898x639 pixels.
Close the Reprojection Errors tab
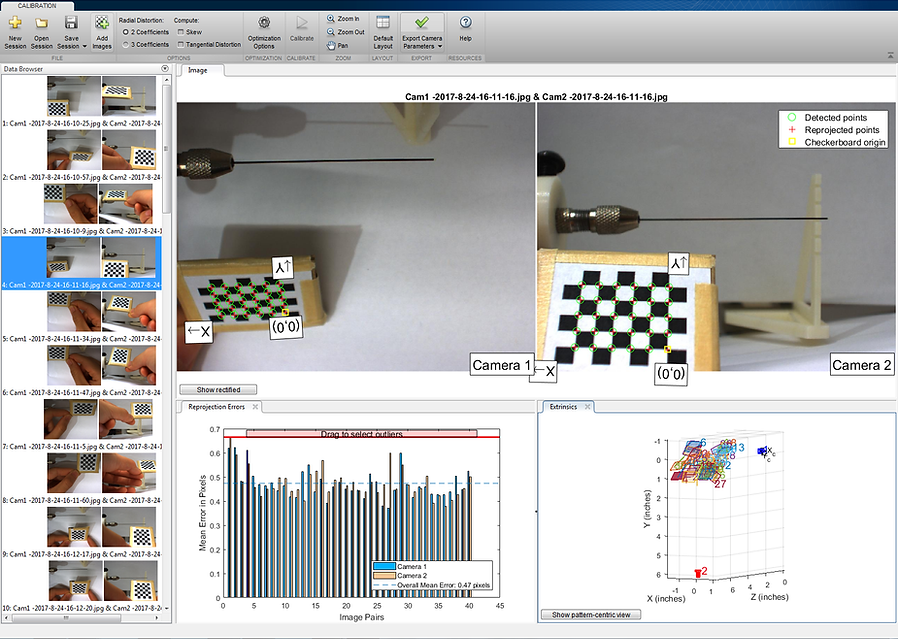pyautogui.click(x=255, y=407)
